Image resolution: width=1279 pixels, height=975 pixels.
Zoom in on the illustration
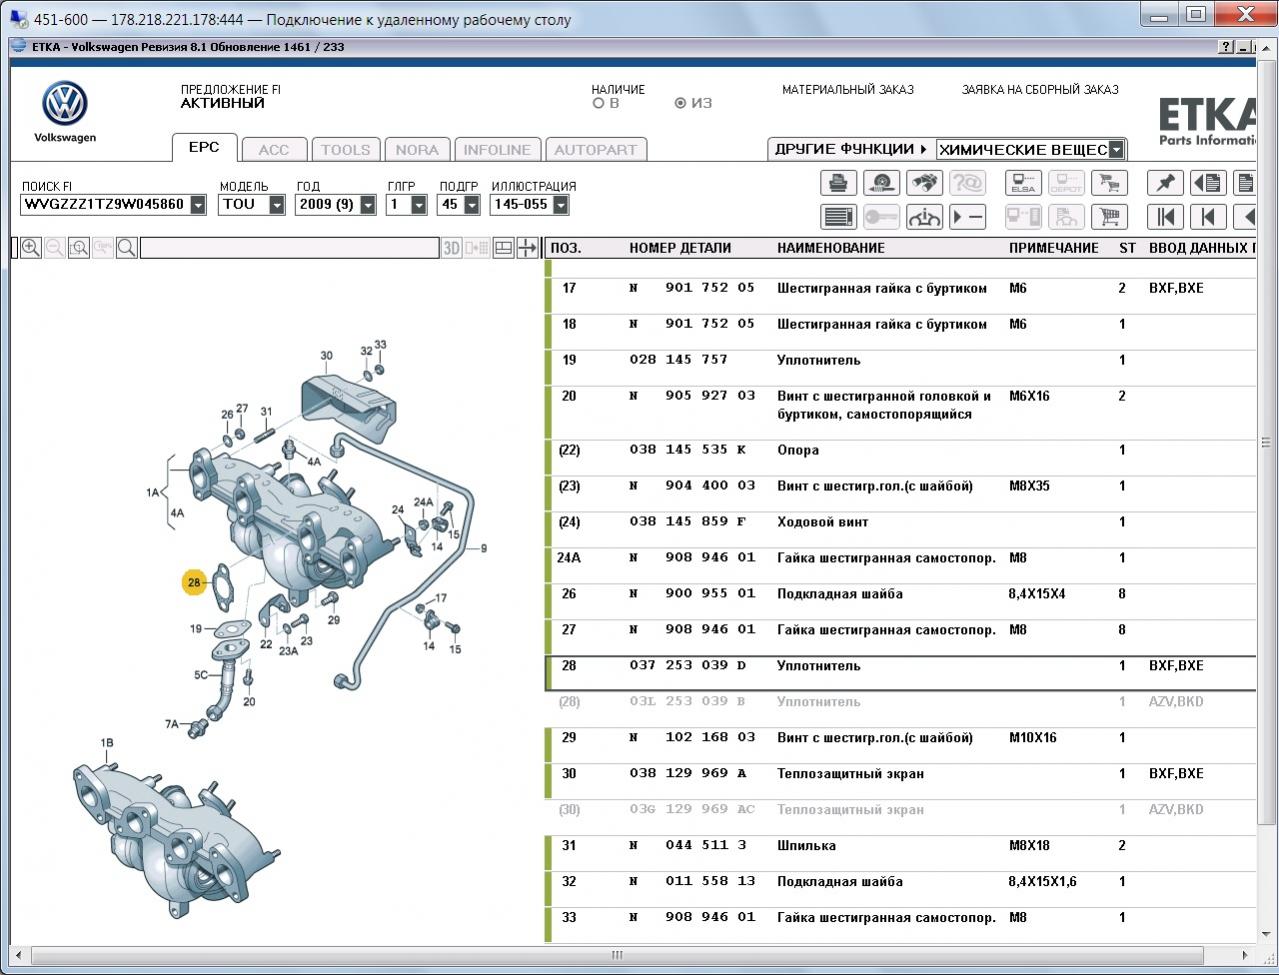pos(31,248)
